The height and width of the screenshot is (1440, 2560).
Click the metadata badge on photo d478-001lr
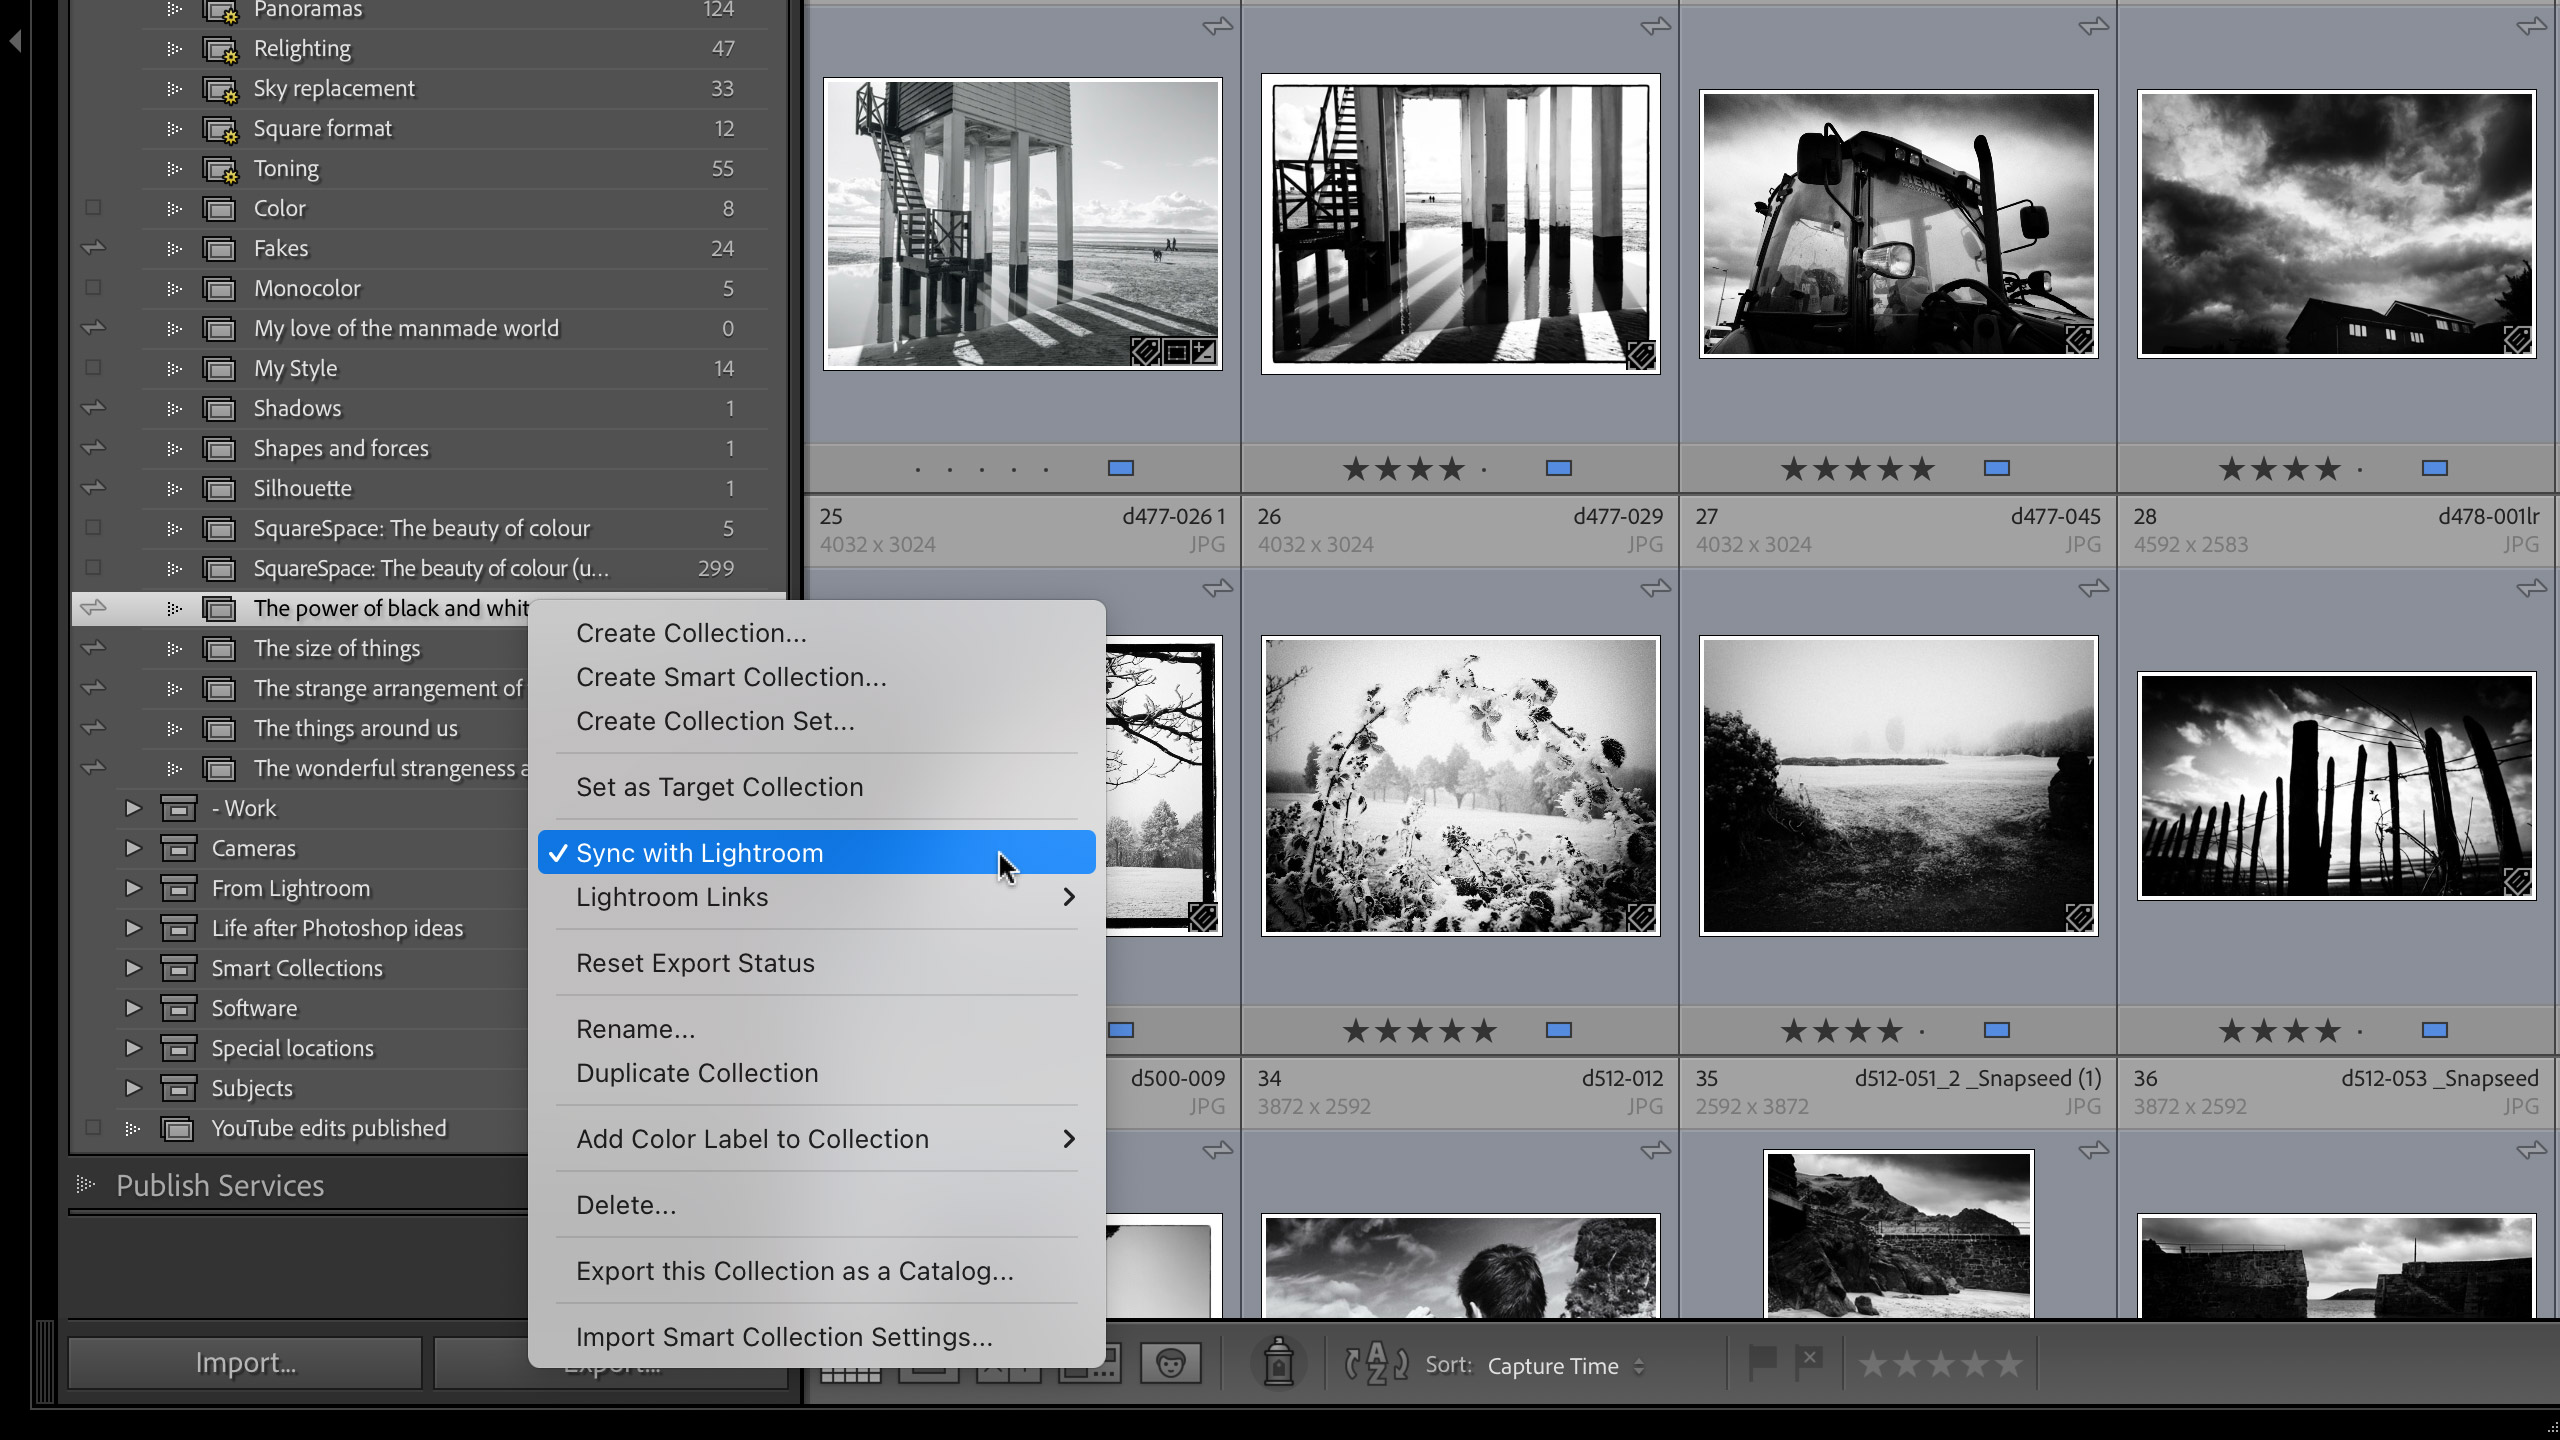point(2517,341)
